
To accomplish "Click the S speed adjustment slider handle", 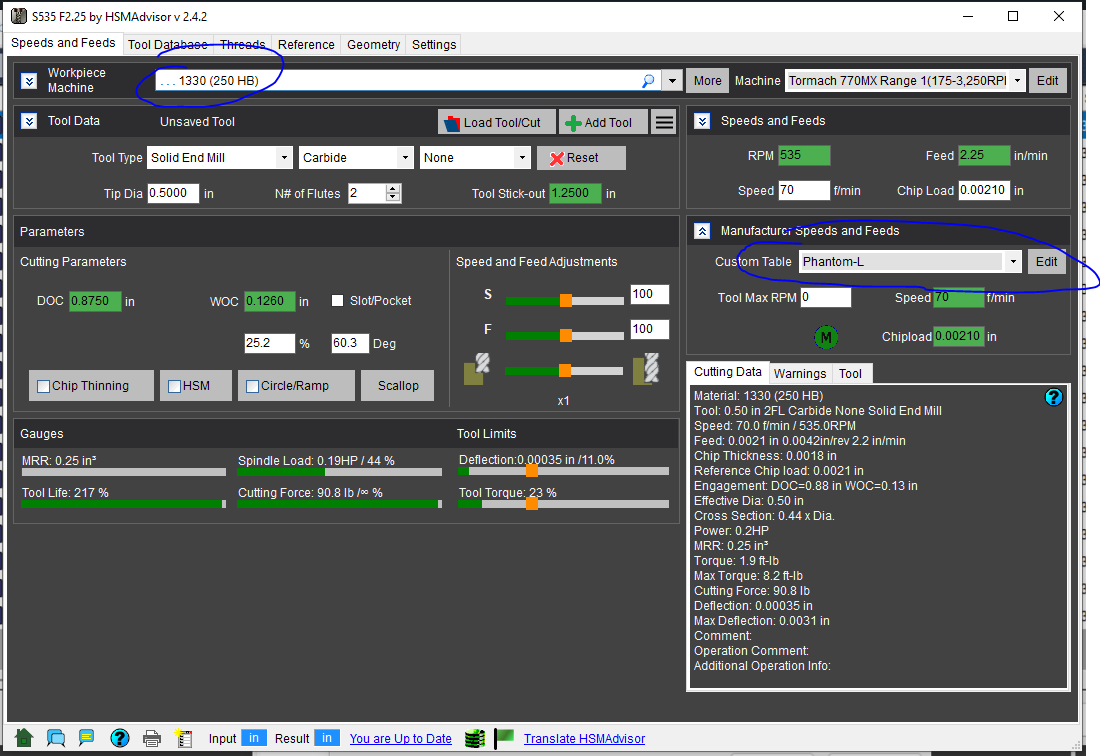I will pyautogui.click(x=565, y=300).
